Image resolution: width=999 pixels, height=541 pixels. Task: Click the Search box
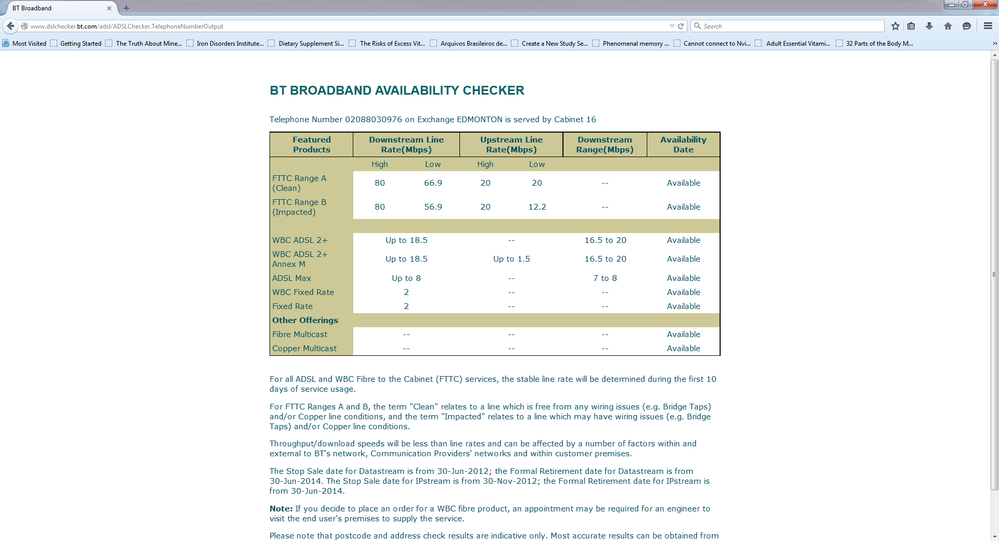coord(787,26)
